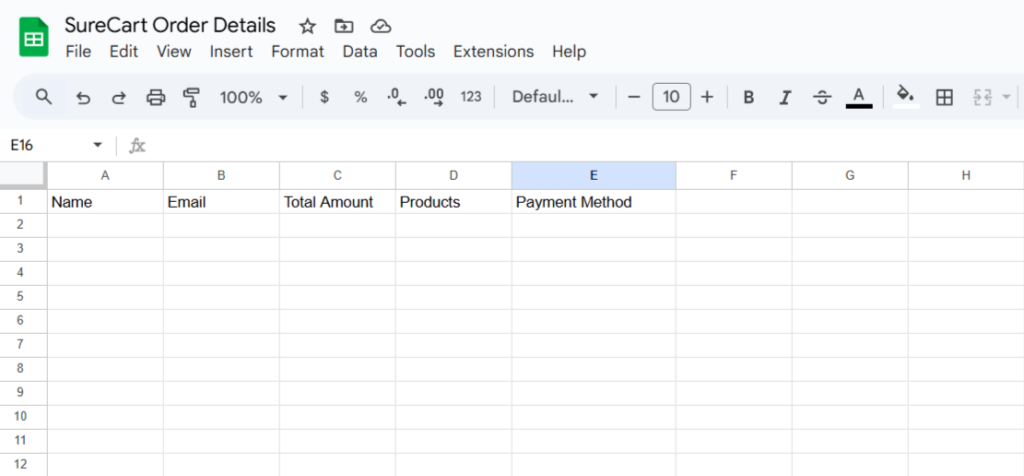Click the redo arrow icon
This screenshot has width=1024, height=476.
coord(118,97)
